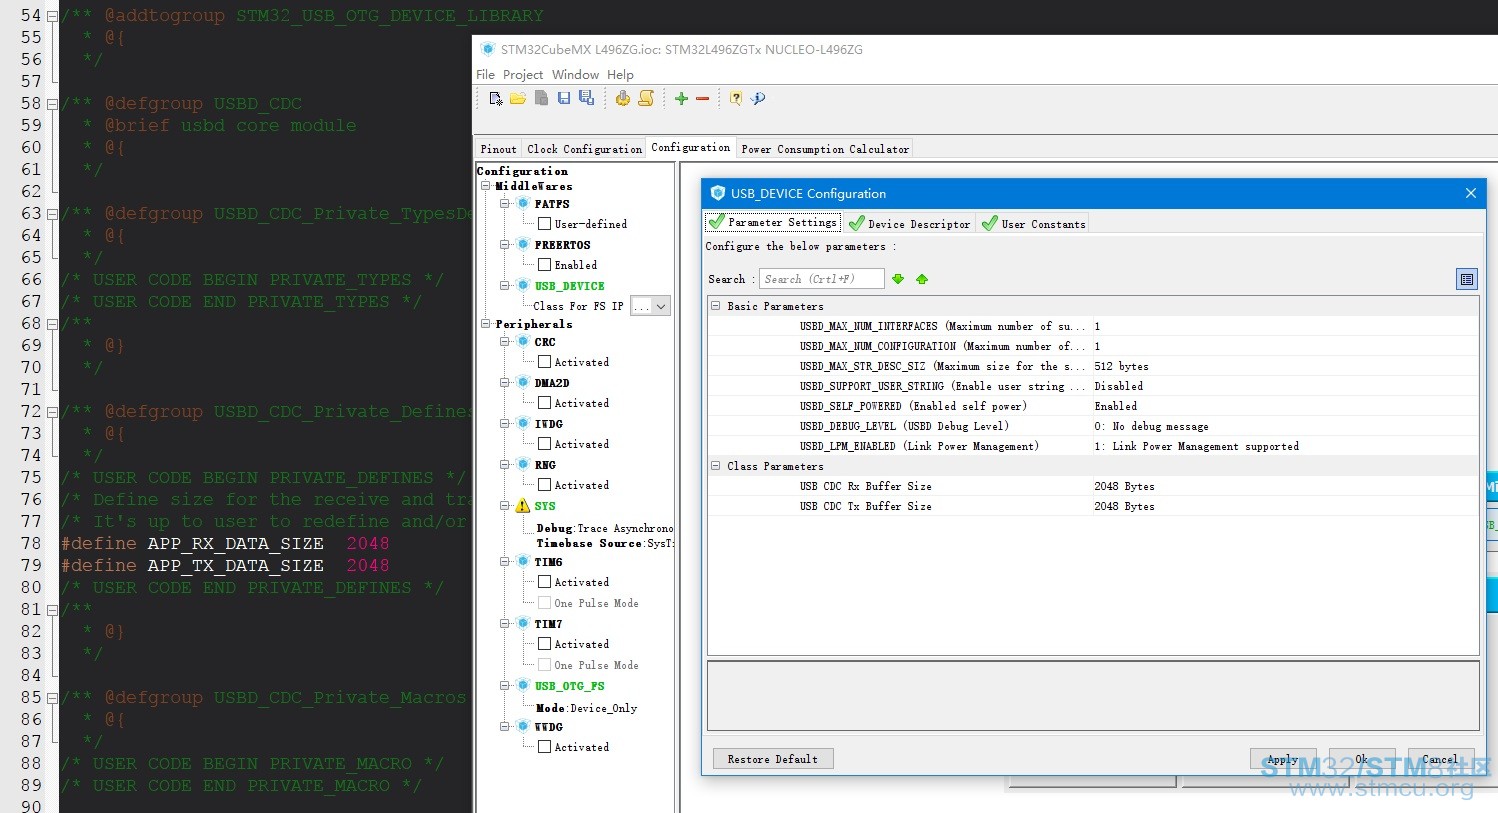Open the Power Consumption Calculator tab
The height and width of the screenshot is (813, 1498).
click(x=825, y=149)
